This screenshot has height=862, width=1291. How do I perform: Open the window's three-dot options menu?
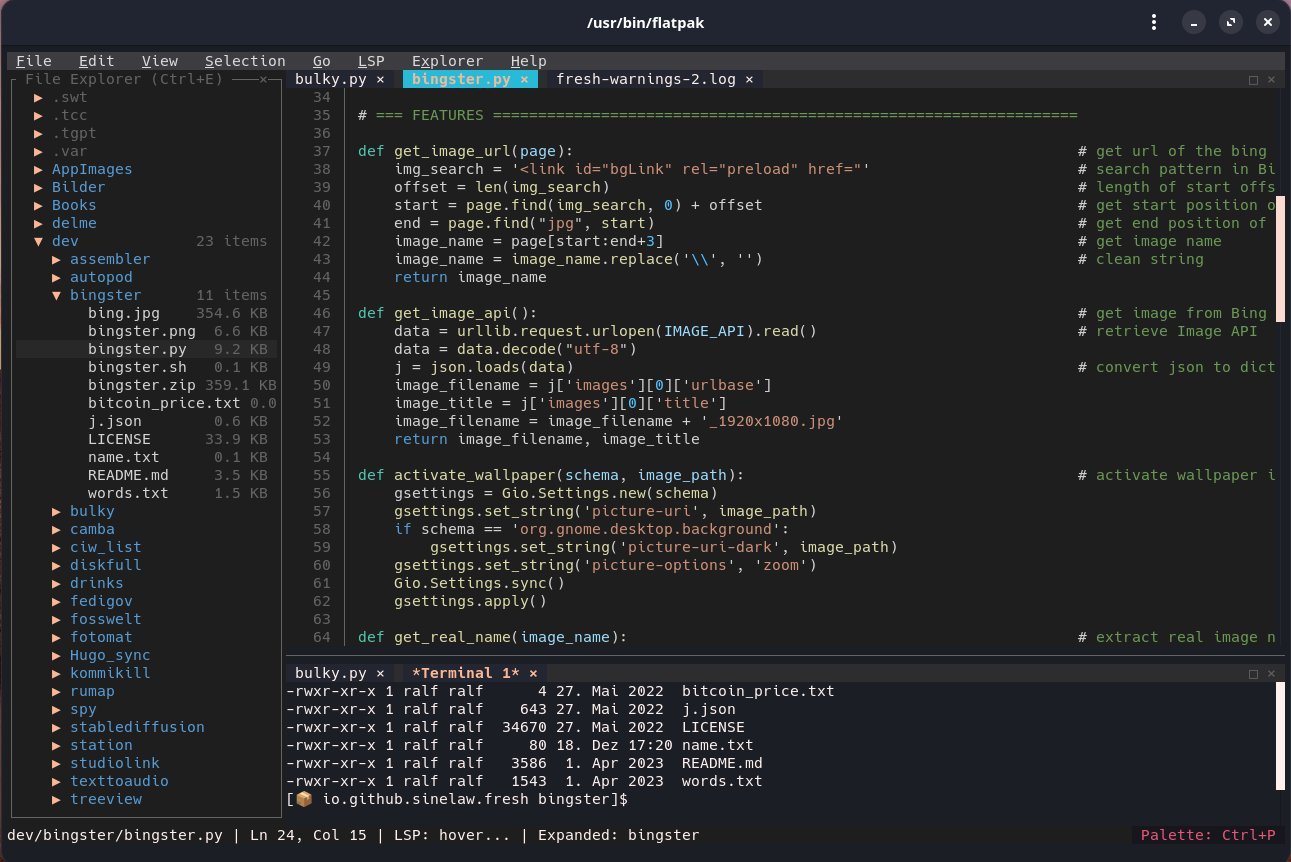(x=1153, y=22)
